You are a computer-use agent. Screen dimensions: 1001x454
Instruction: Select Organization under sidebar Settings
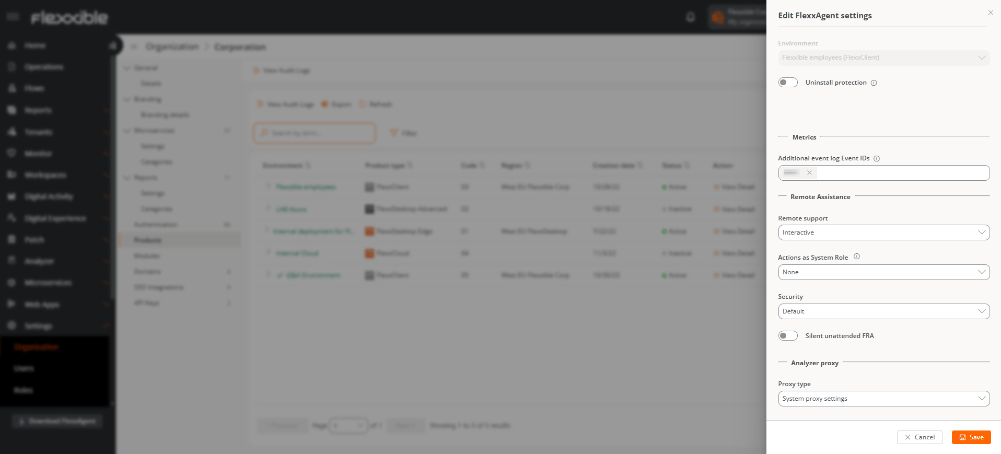coord(36,347)
